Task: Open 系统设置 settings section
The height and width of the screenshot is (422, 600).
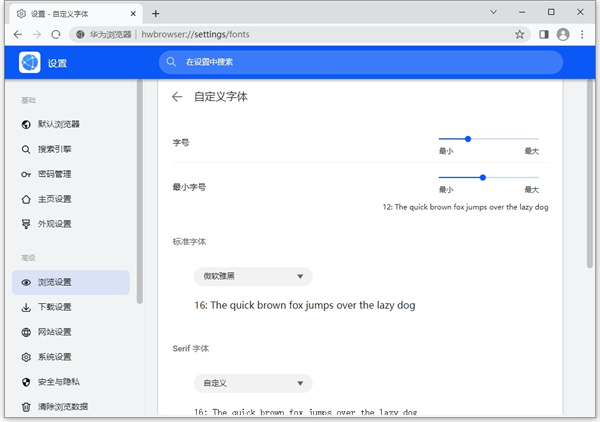Action: (71, 357)
